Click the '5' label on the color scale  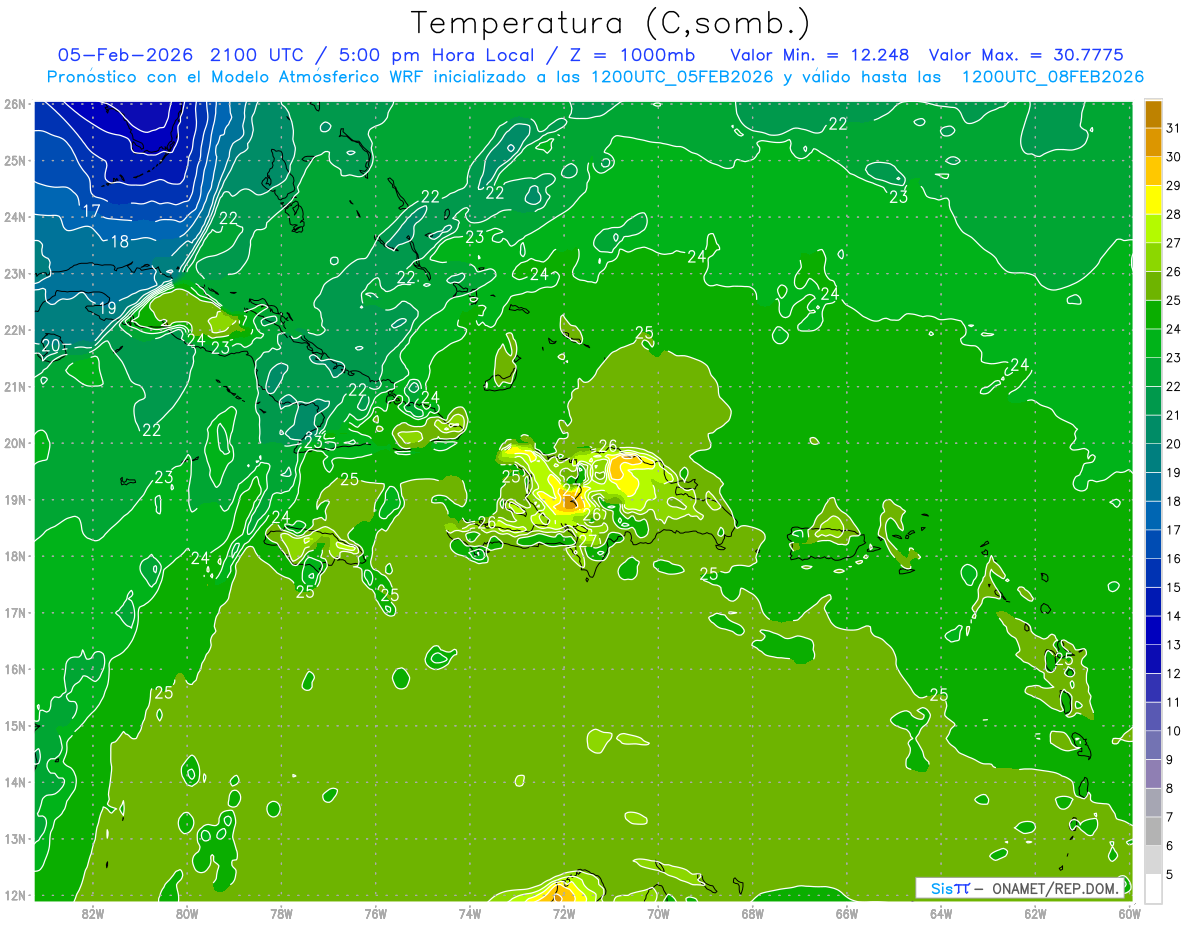(x=1170, y=875)
